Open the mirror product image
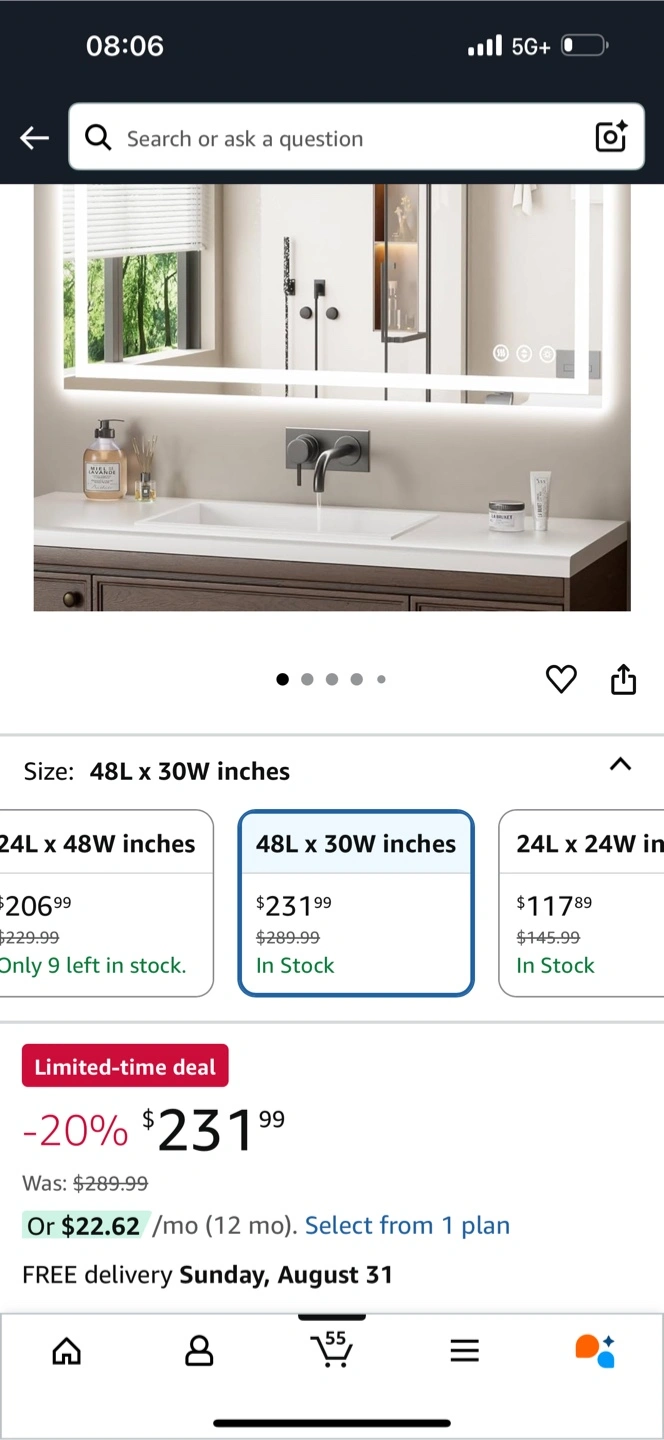This screenshot has width=664, height=1440. [332, 400]
